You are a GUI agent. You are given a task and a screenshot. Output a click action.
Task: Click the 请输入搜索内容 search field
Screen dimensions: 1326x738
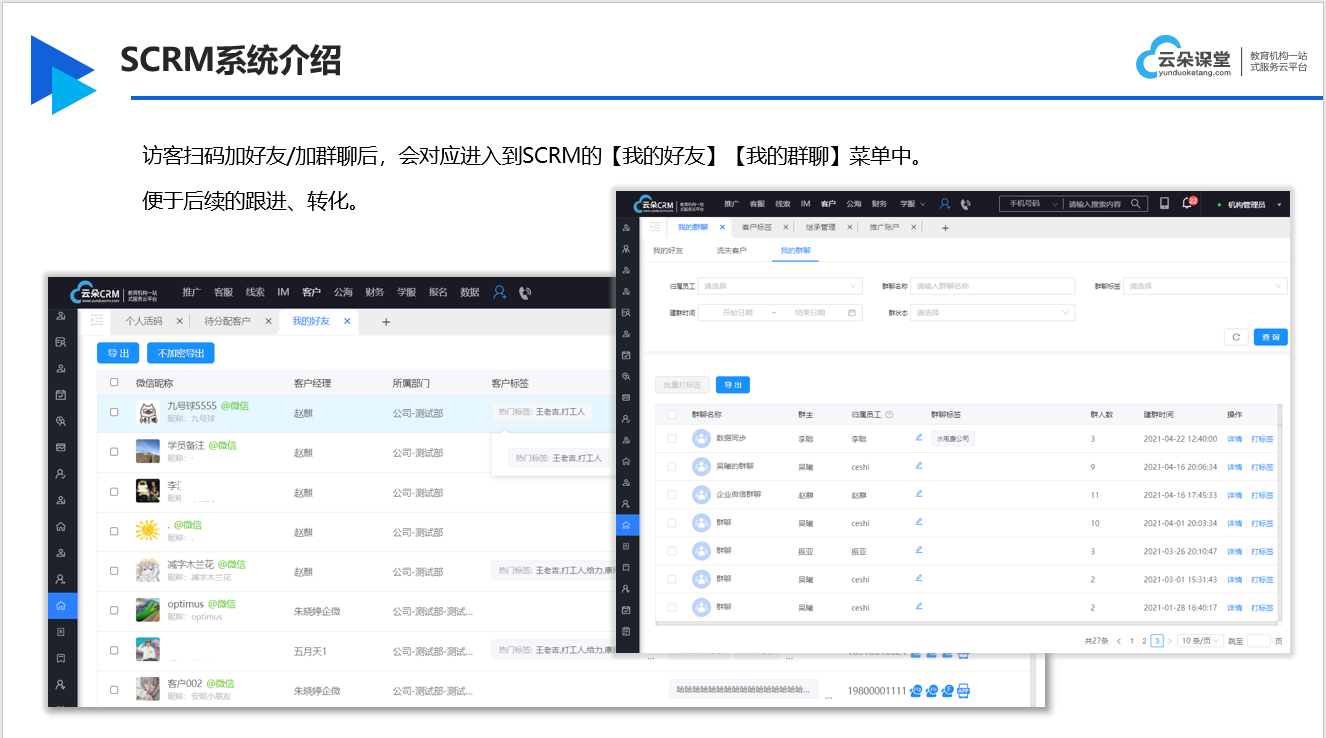pyautogui.click(x=1094, y=203)
